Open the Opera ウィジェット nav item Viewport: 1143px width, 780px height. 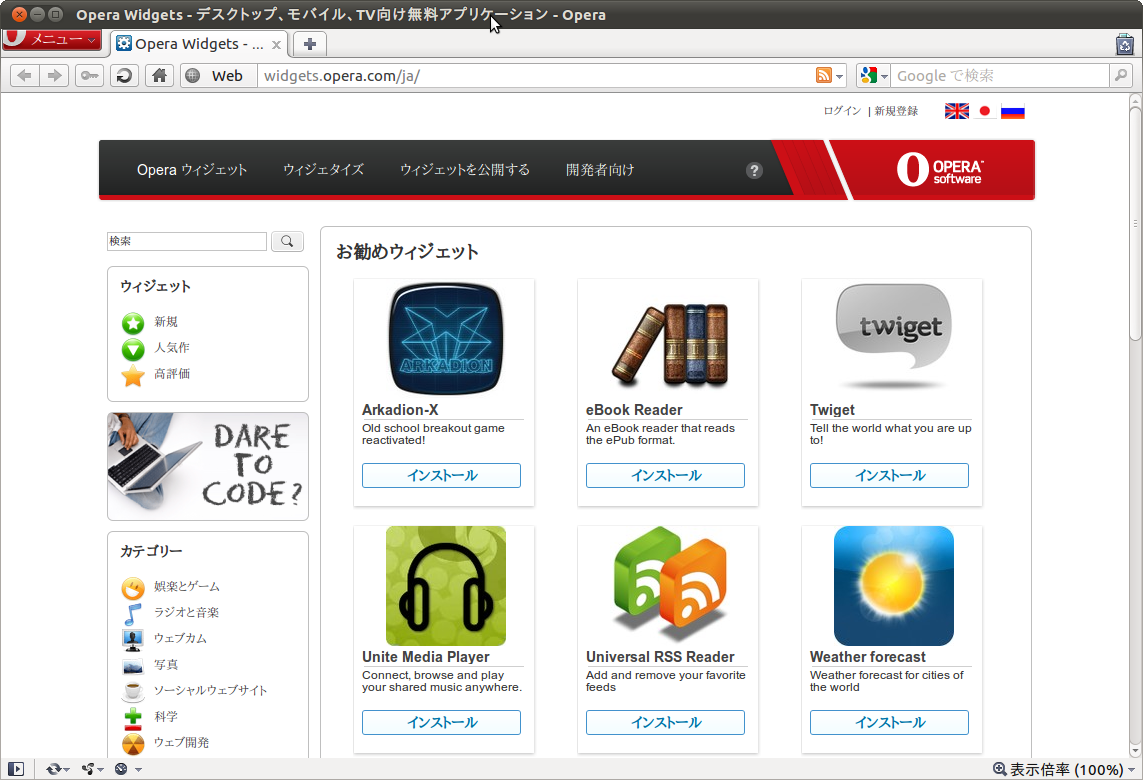(192, 170)
